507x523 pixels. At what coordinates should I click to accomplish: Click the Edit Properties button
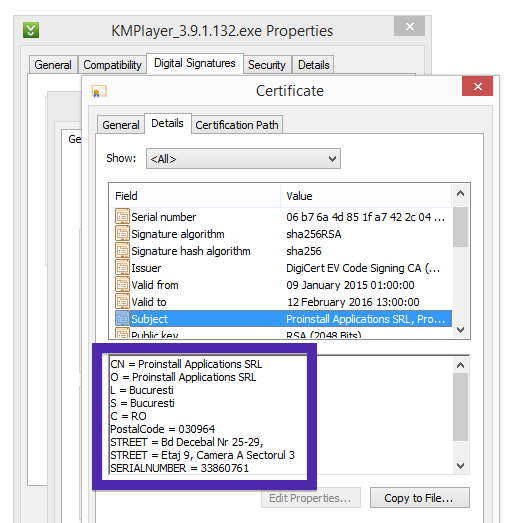[311, 498]
